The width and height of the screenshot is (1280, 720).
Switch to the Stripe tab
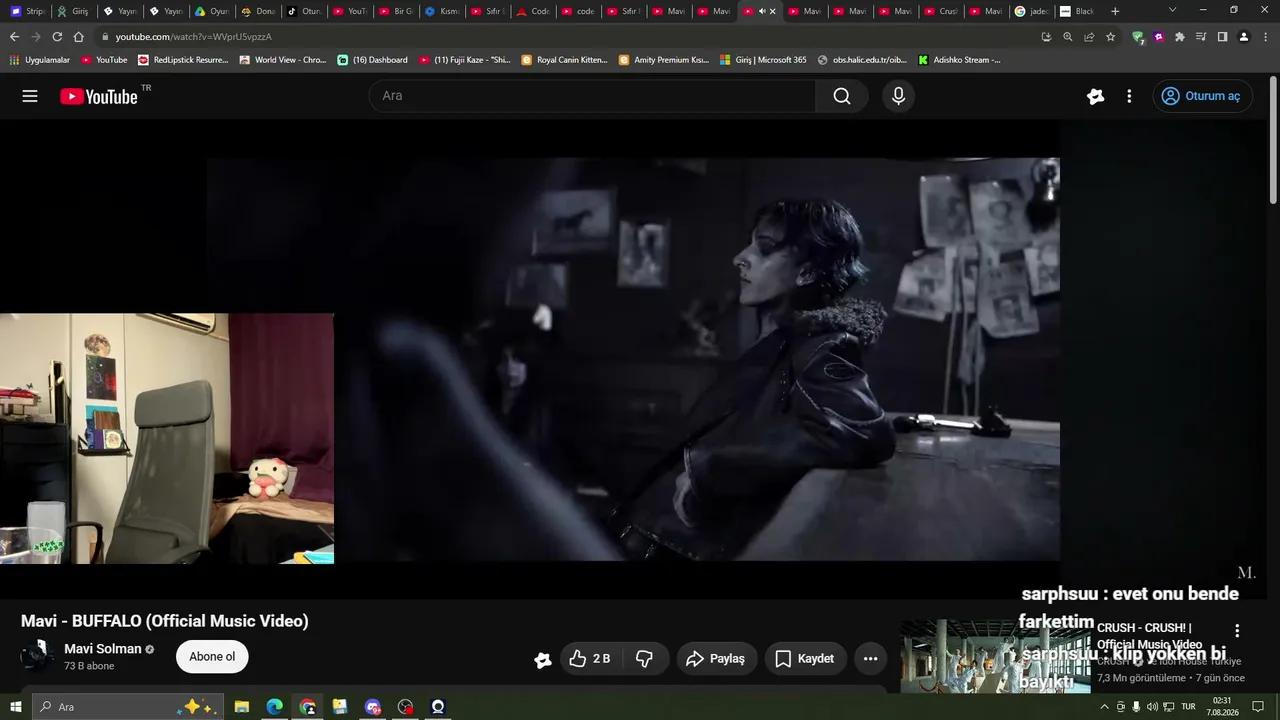pos(27,11)
